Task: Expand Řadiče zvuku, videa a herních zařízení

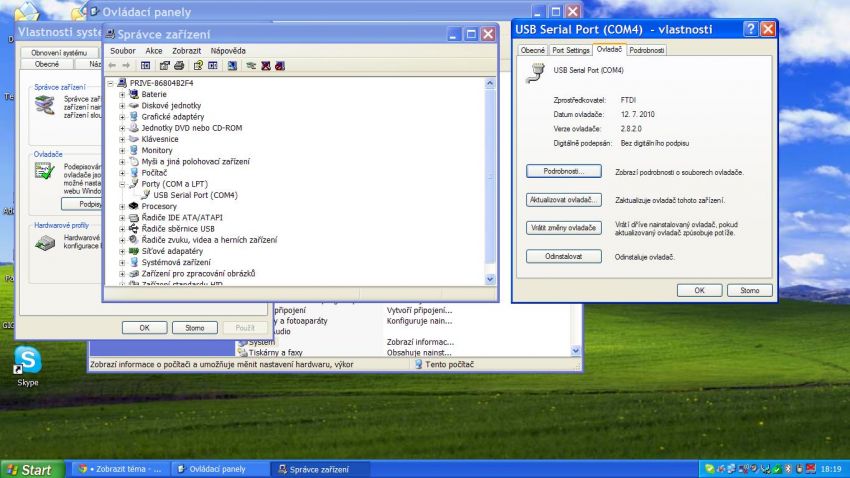Action: [122, 240]
